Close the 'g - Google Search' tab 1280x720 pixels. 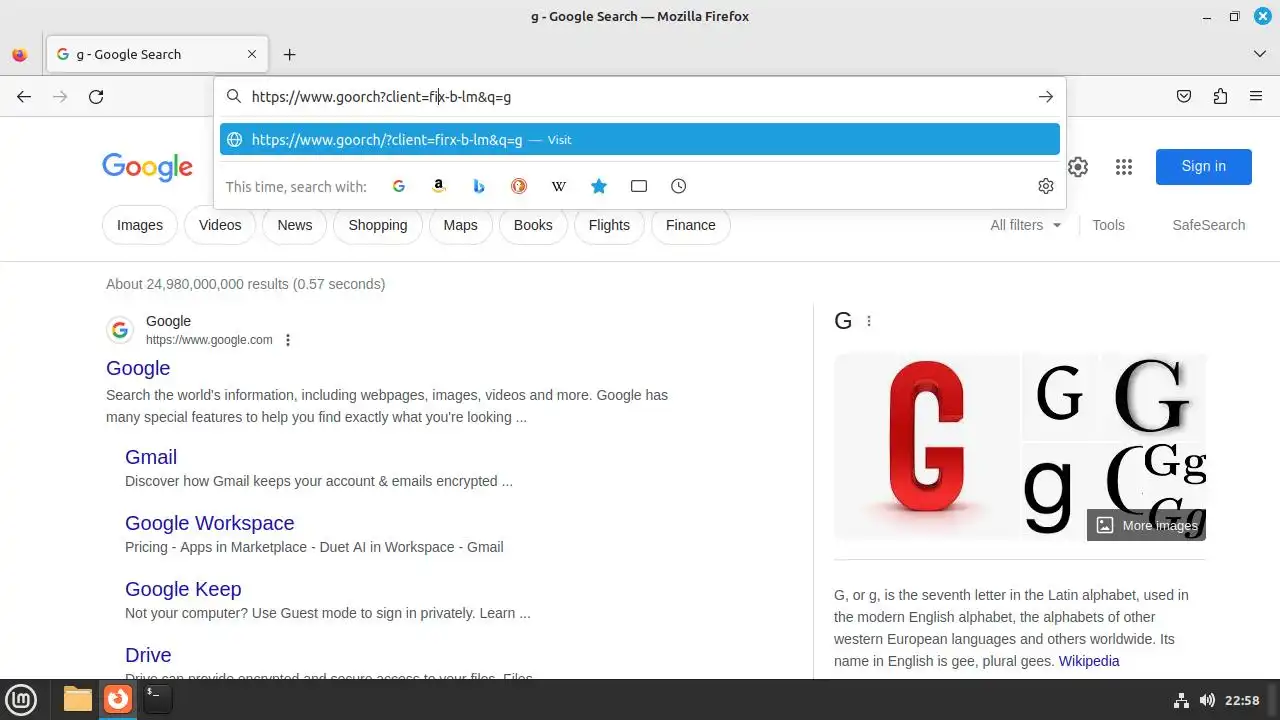[252, 55]
